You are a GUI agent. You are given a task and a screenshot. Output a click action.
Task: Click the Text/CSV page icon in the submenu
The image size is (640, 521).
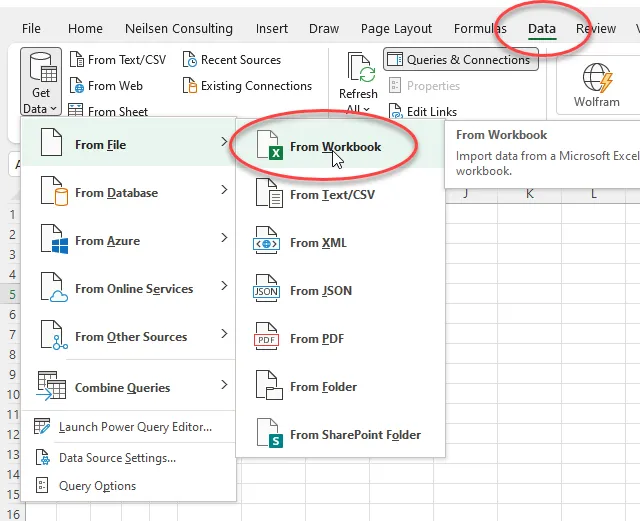[269, 193]
